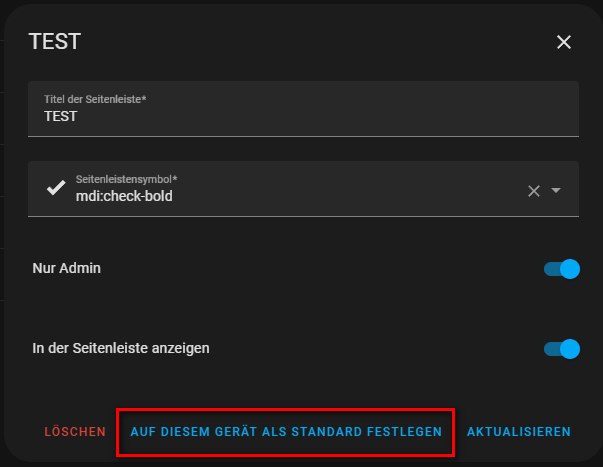This screenshot has height=467, width=603.
Task: Click the TEST dialog heading
Action: [x=55, y=42]
